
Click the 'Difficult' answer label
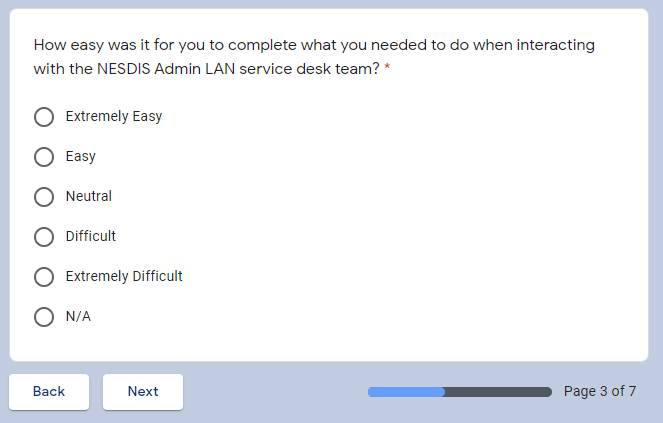(91, 236)
